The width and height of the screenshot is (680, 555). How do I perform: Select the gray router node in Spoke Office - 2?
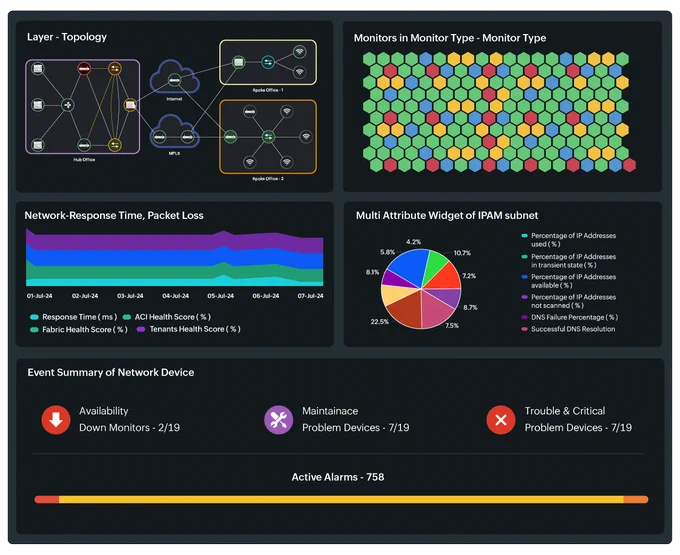[249, 112]
